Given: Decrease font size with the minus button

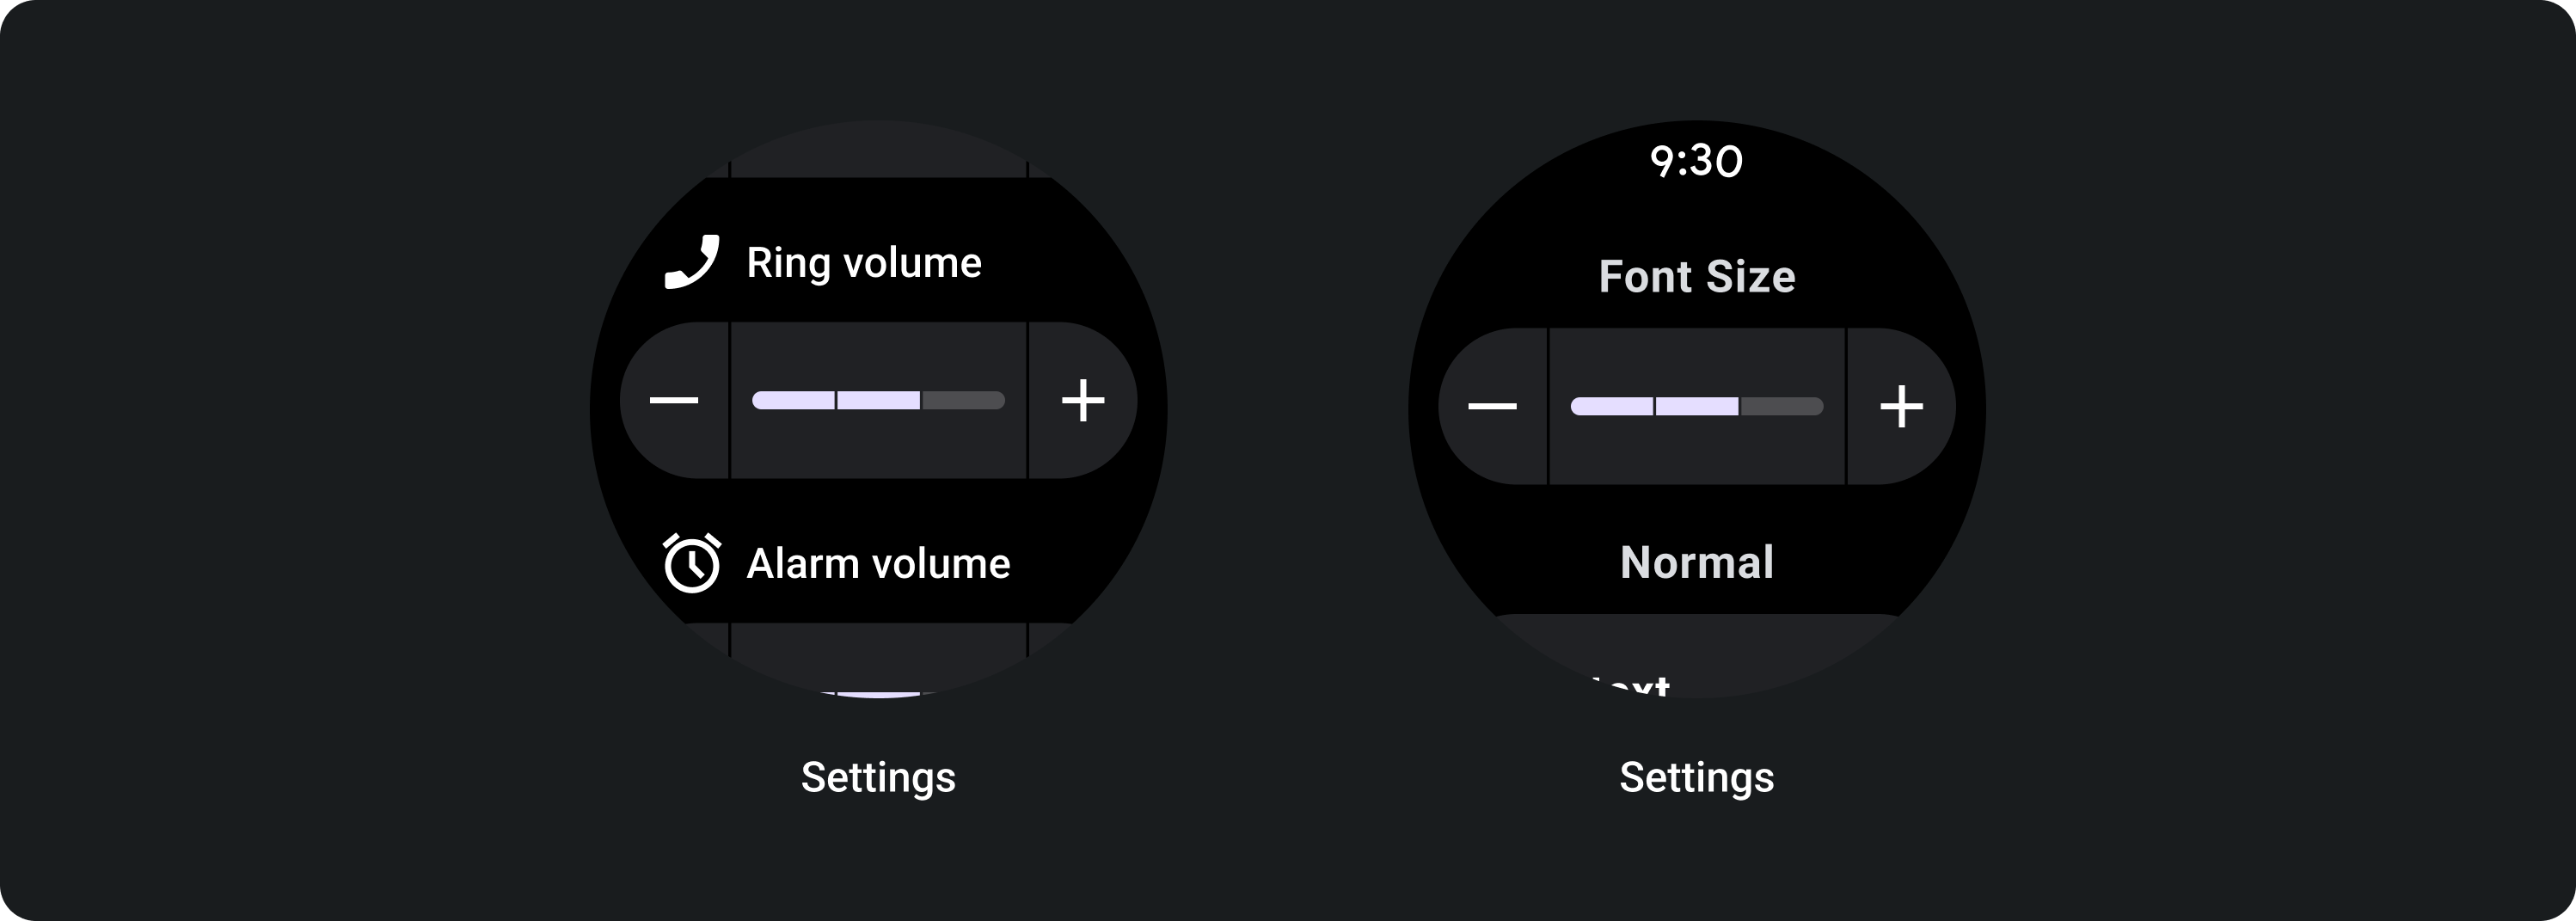Looking at the screenshot, I should pyautogui.click(x=1492, y=407).
